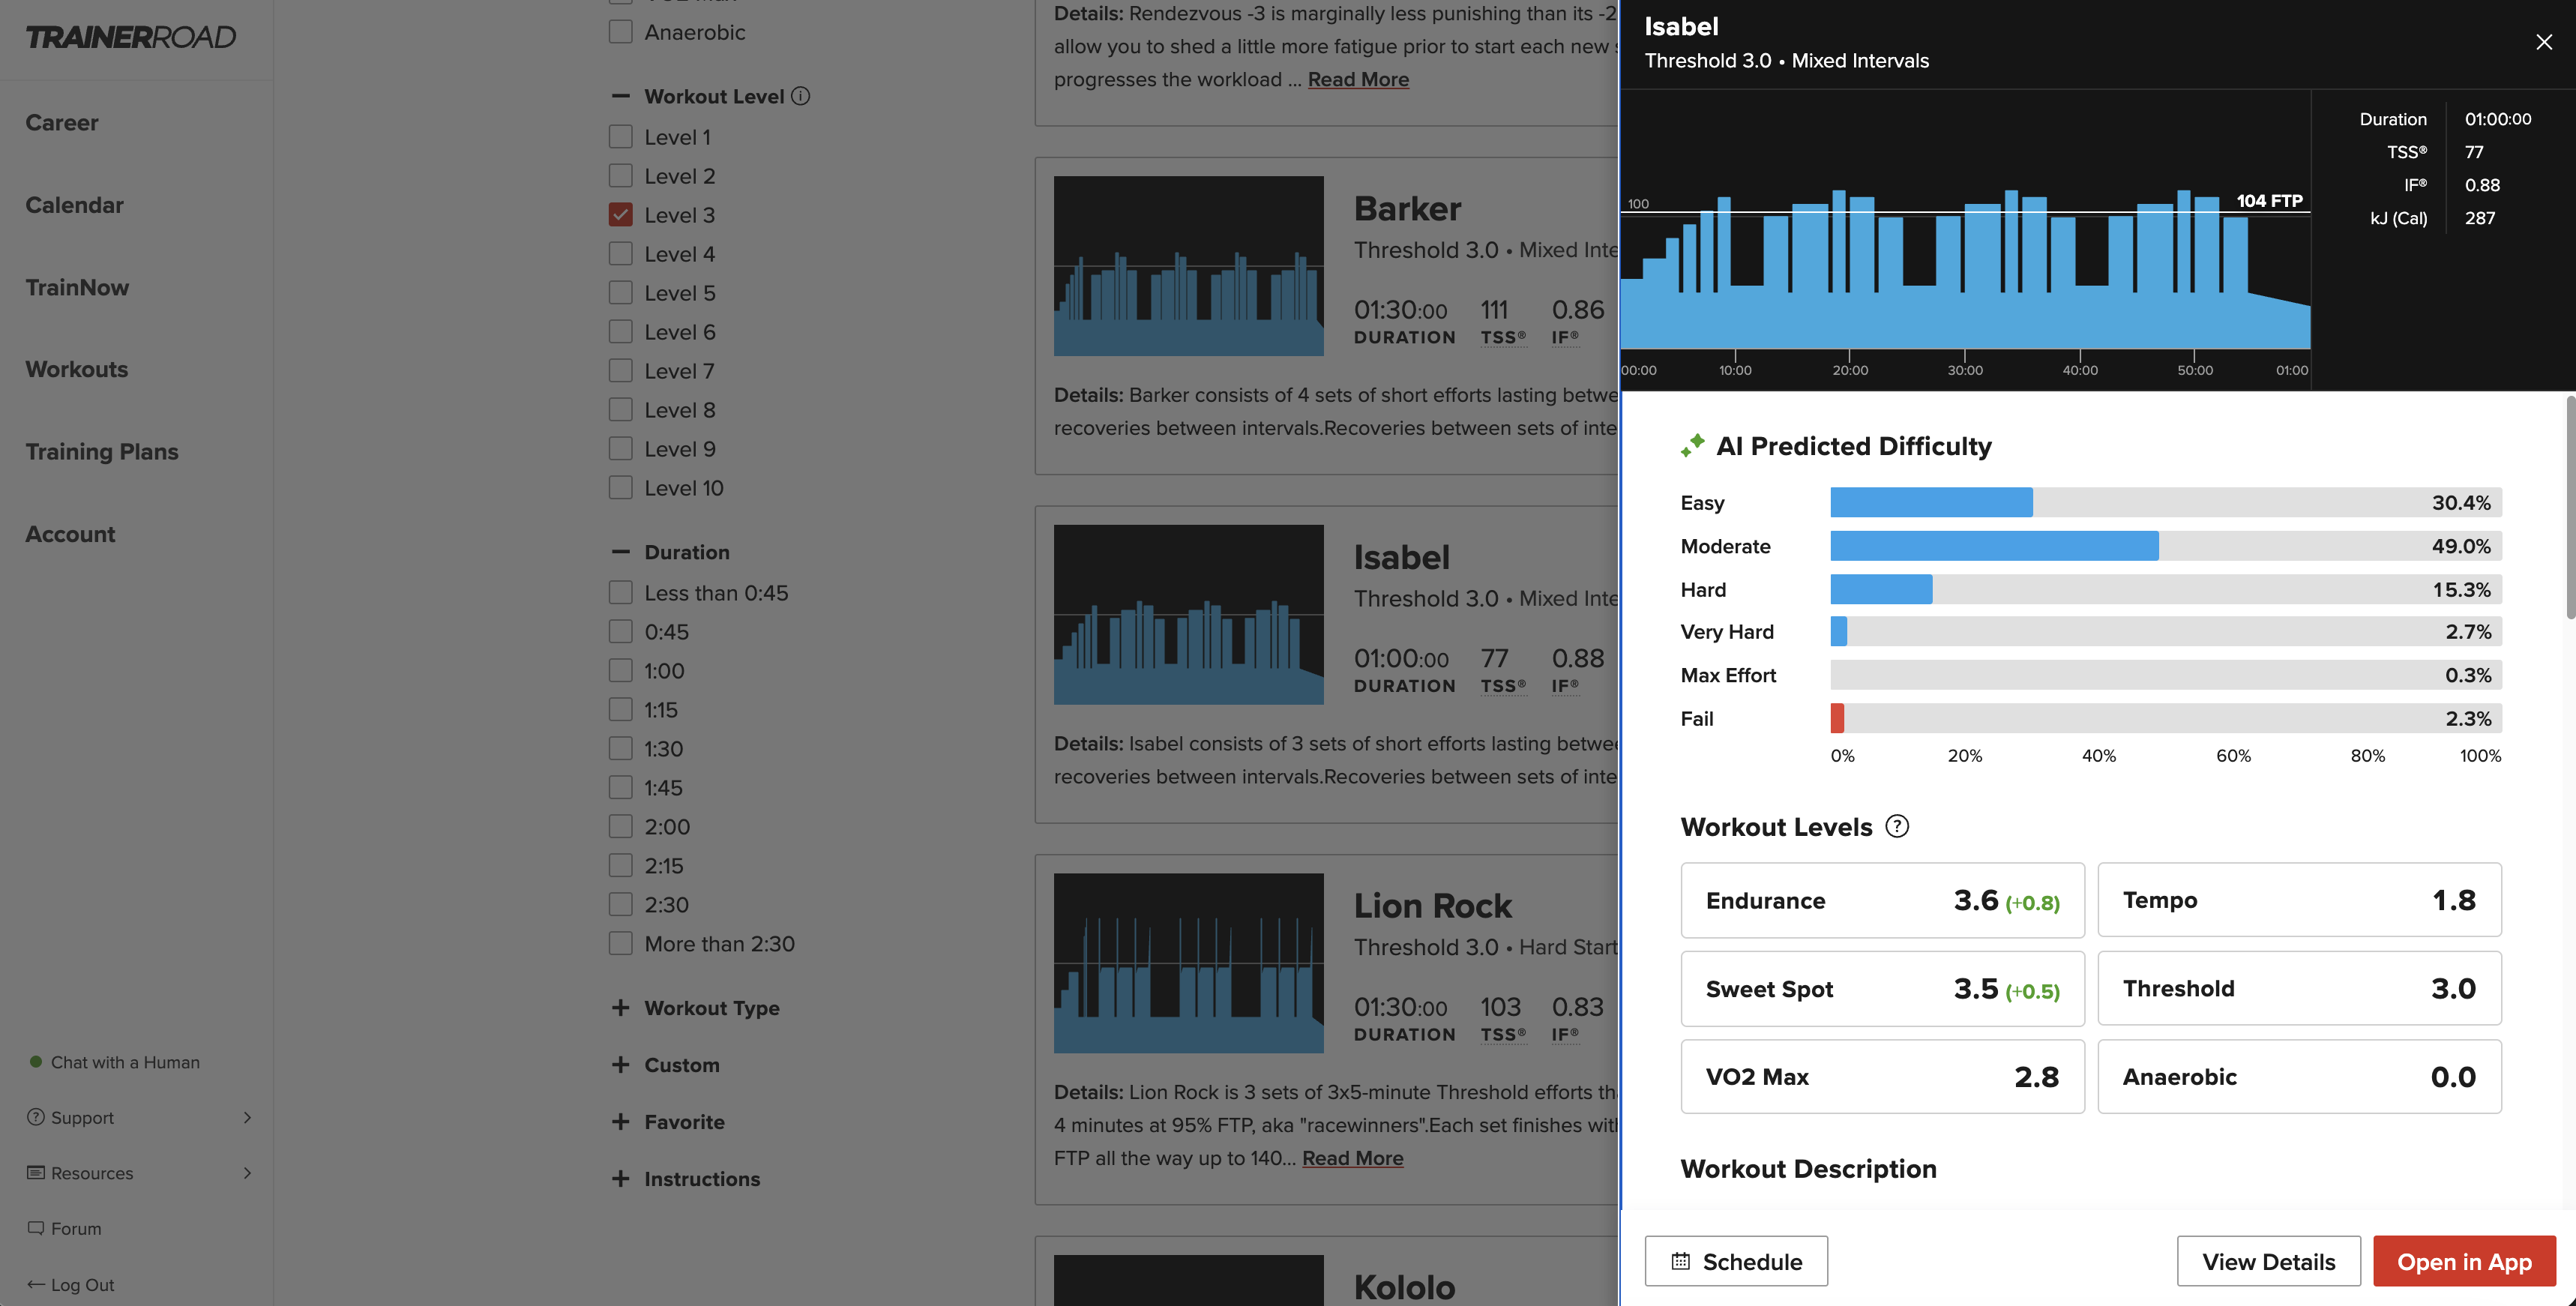Click the Log Out arrow icon

tap(36, 1284)
